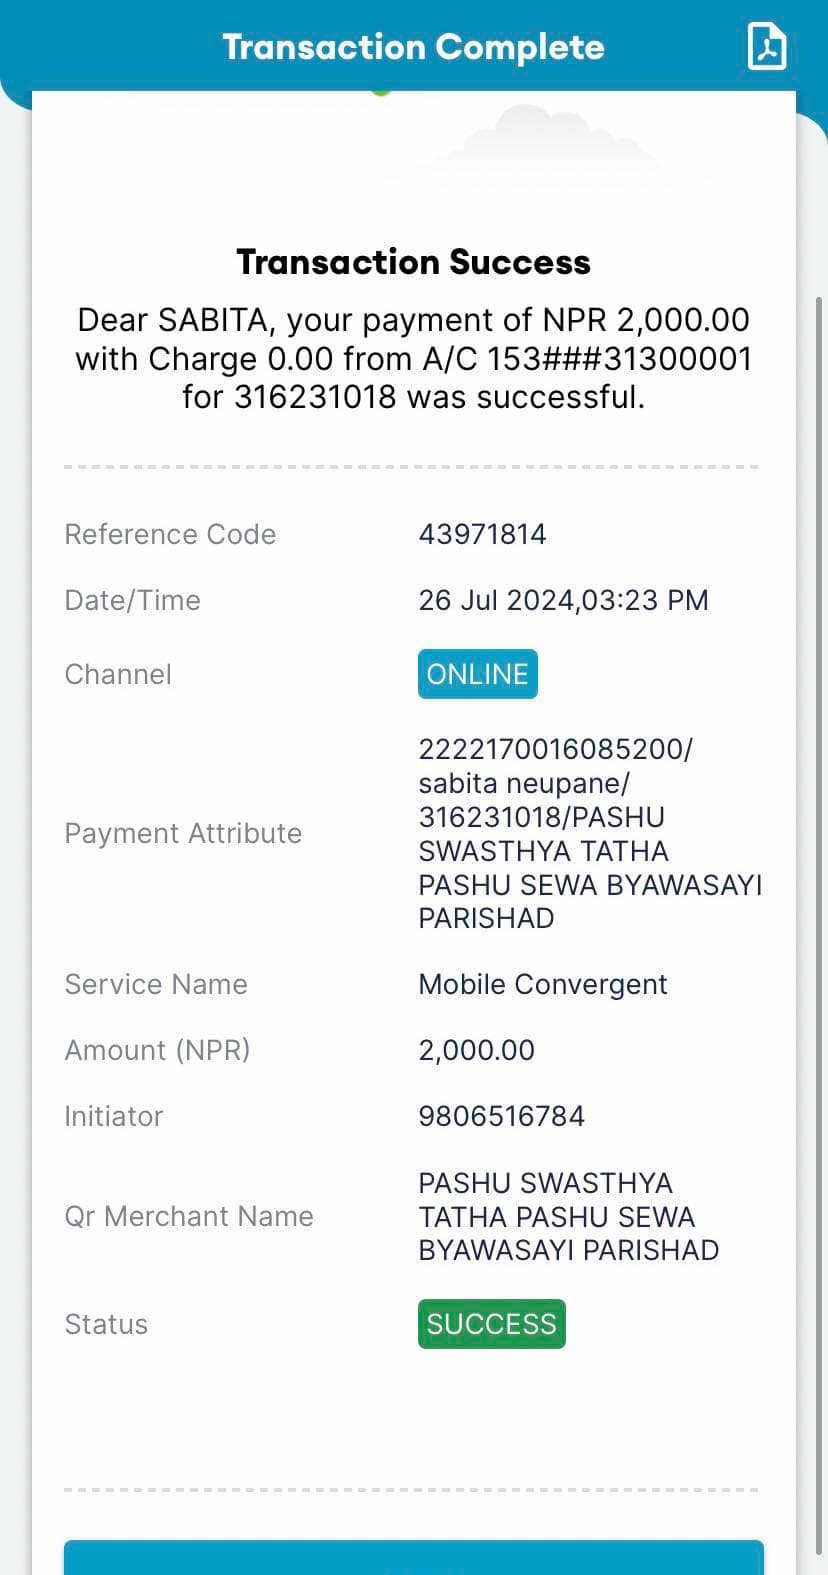Tap the payment confirmation message paragraph
This screenshot has width=828, height=1575.
coord(413,358)
